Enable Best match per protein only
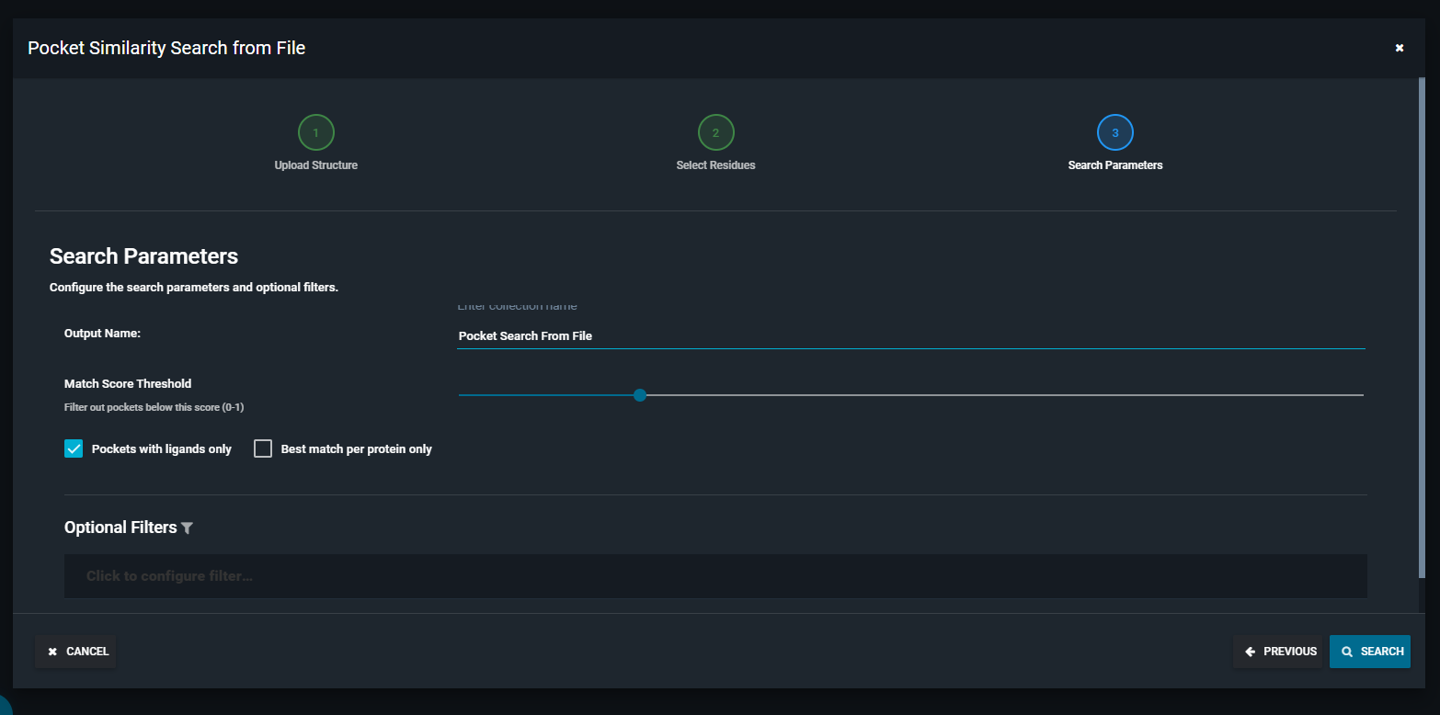This screenshot has width=1440, height=715. pos(263,449)
